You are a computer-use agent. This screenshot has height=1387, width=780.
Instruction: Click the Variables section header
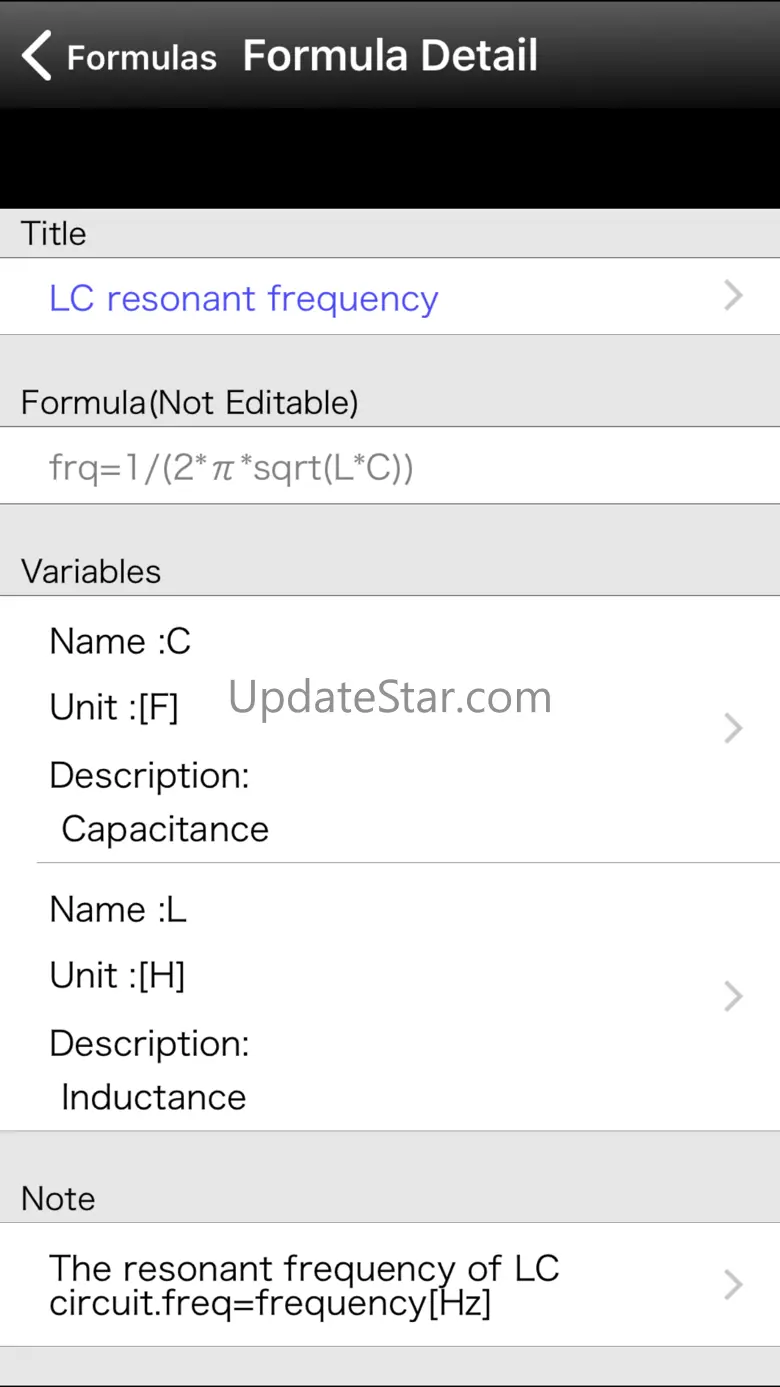pyautogui.click(x=91, y=571)
